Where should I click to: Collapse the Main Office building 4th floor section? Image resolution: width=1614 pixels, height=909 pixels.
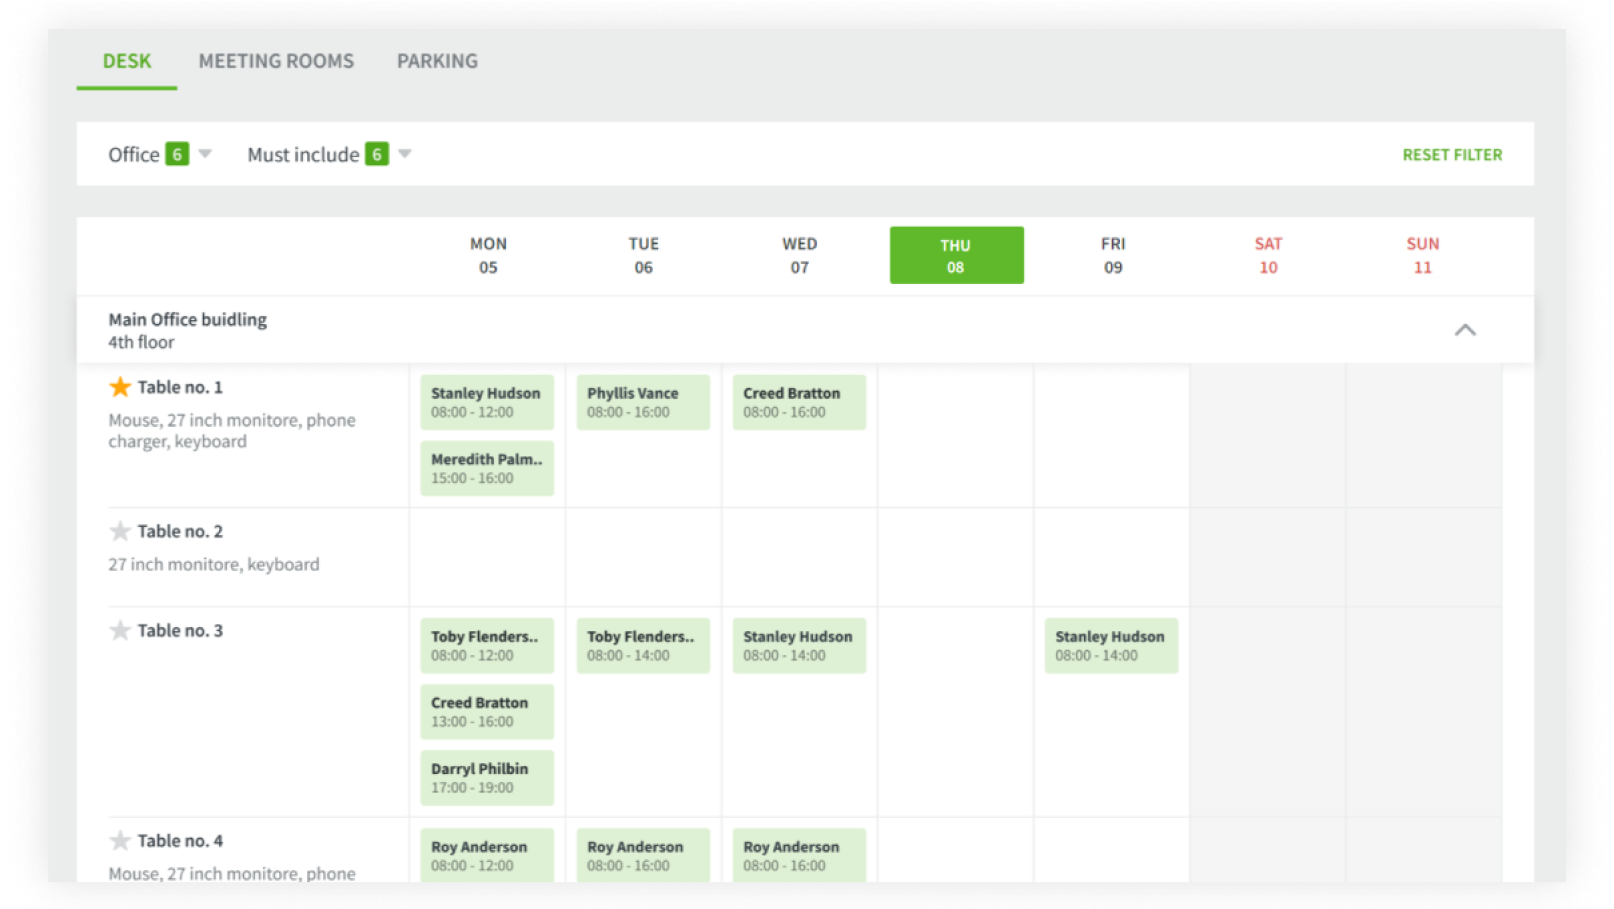click(1466, 329)
